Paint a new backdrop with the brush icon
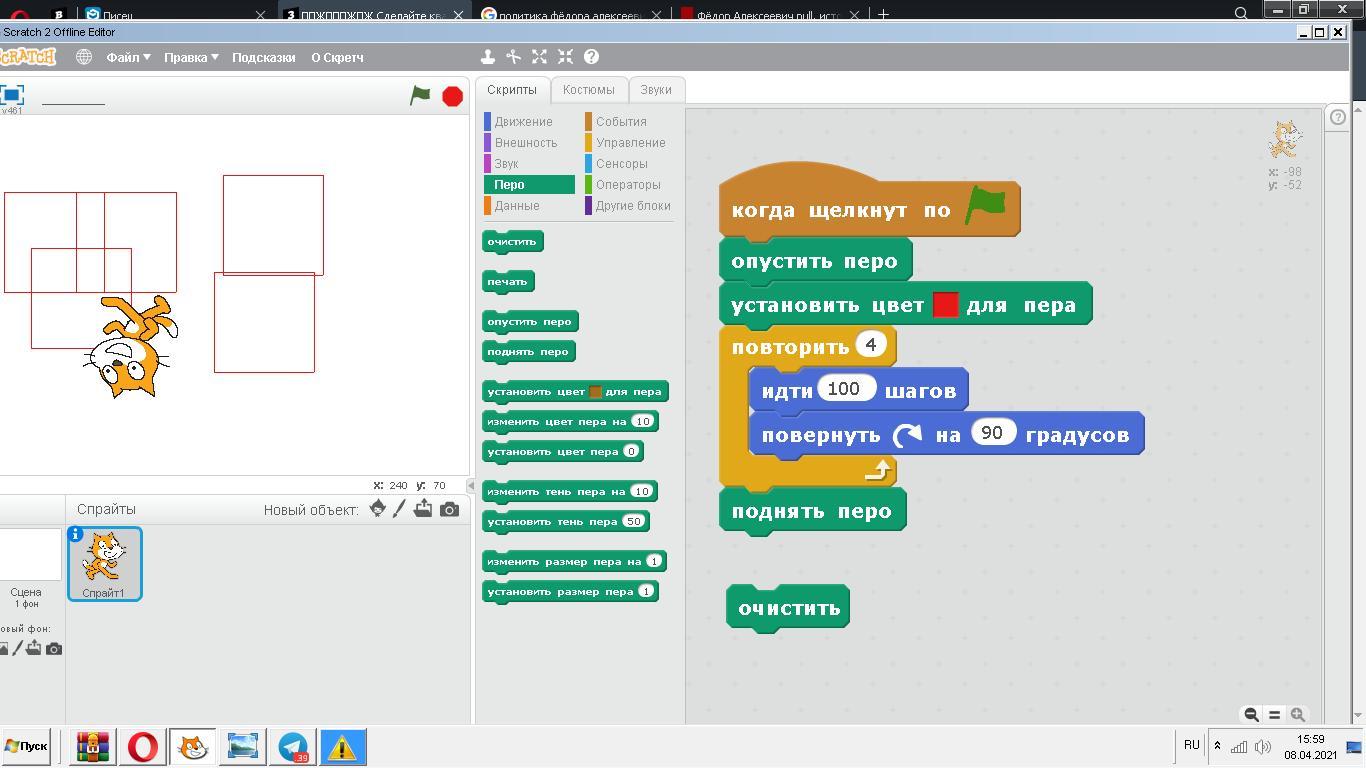The height and width of the screenshot is (768, 1366). [x=17, y=648]
